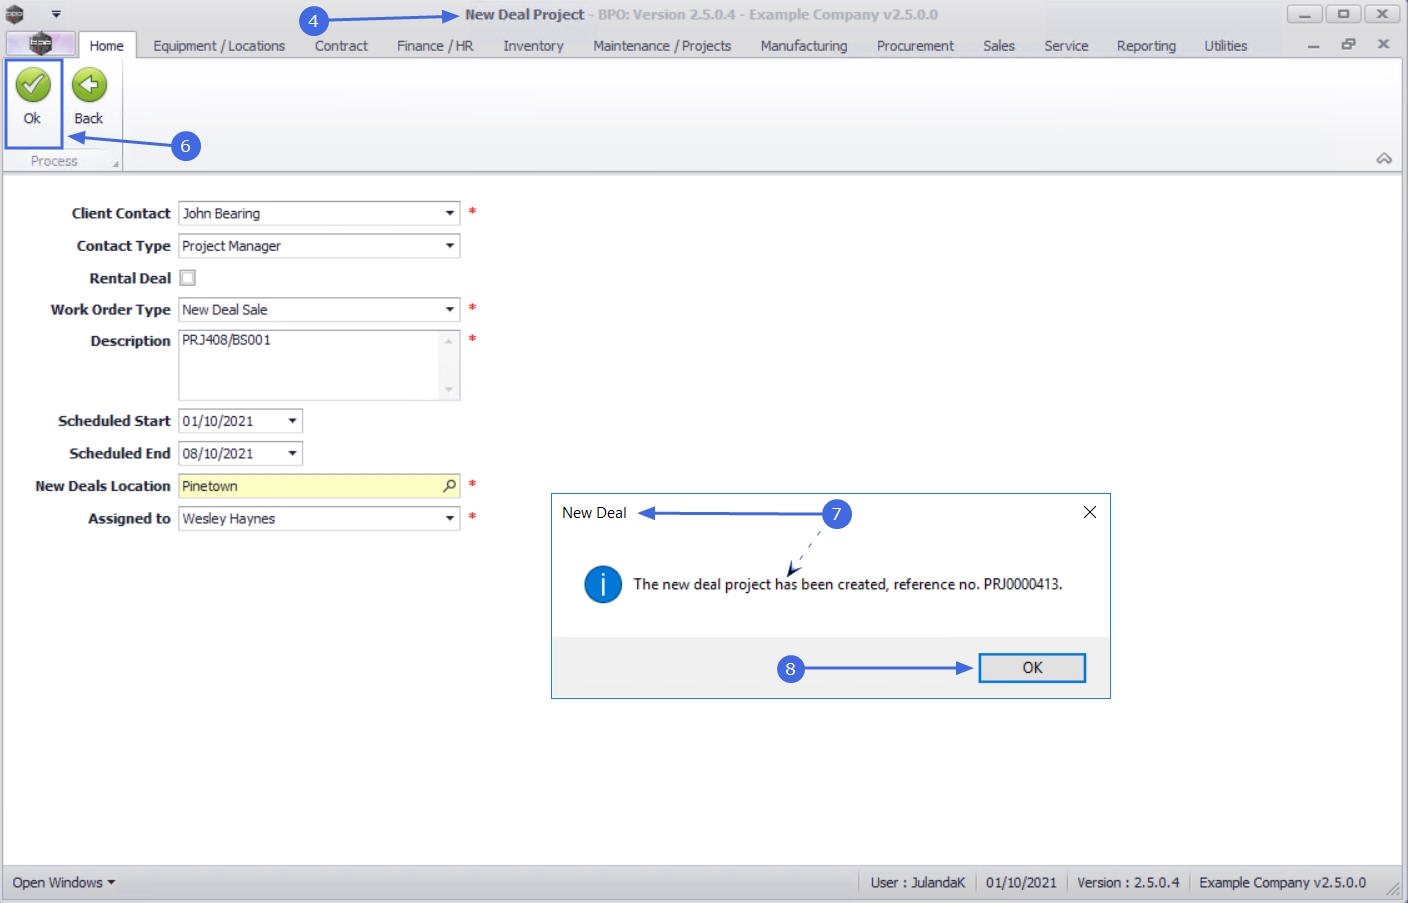Open the Open Windows dropdown in status bar
The height and width of the screenshot is (903, 1408).
pos(64,883)
